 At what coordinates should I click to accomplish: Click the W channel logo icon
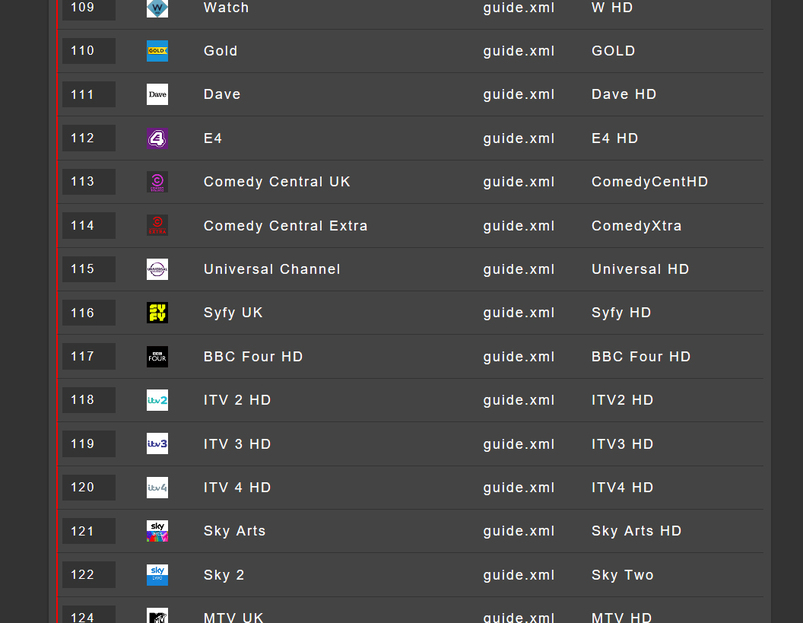pyautogui.click(x=157, y=8)
